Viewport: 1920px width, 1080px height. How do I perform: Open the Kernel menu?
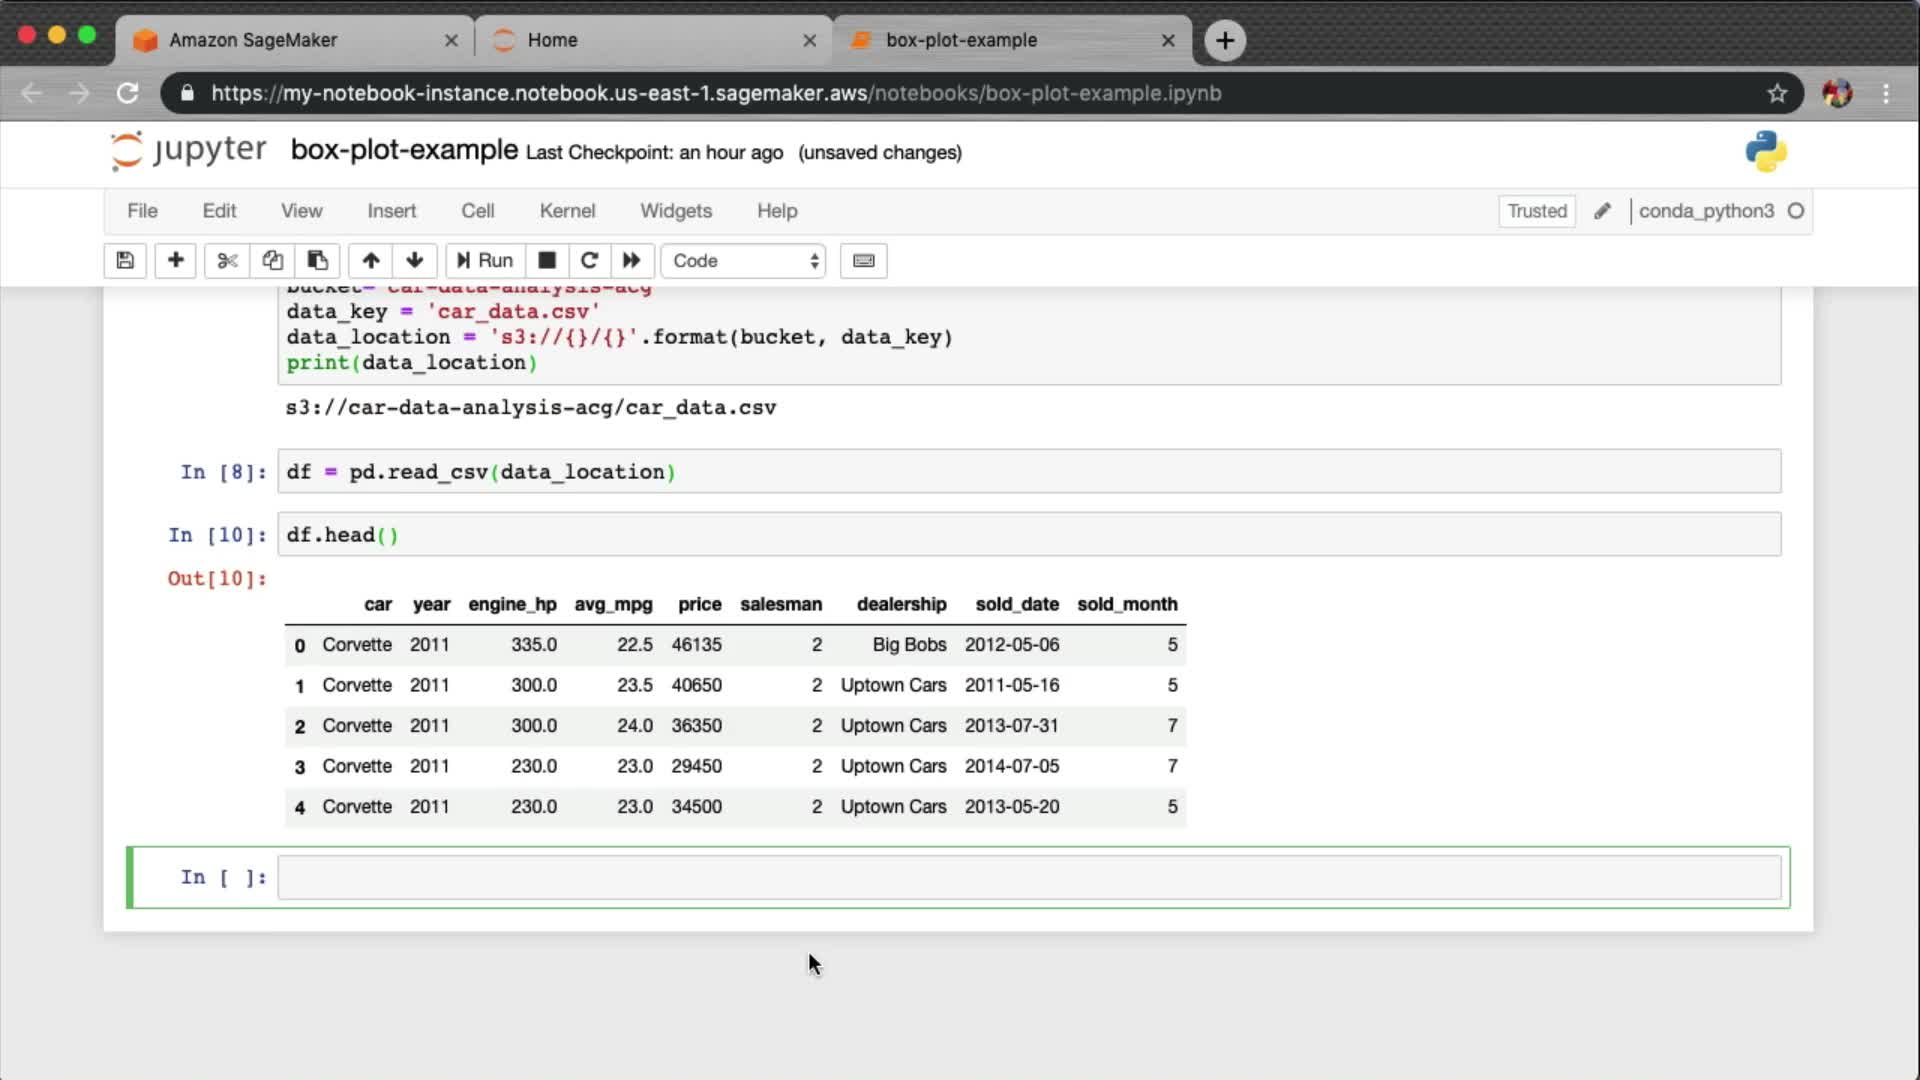[567, 211]
